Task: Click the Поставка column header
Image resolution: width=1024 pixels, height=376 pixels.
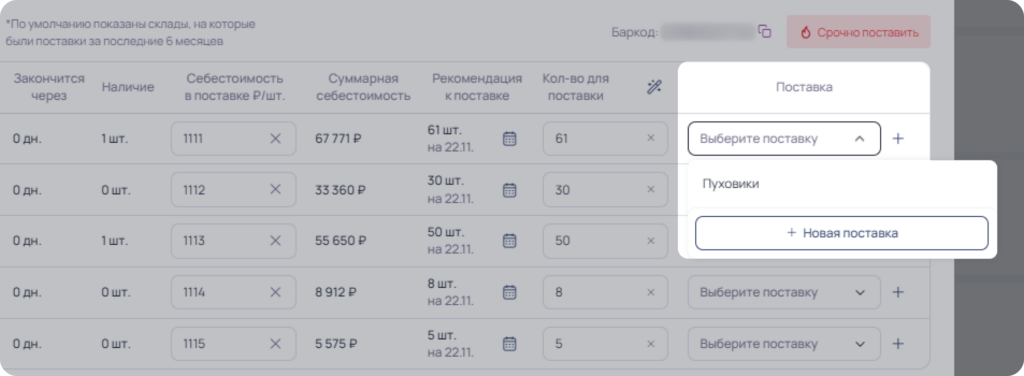Action: [x=804, y=87]
